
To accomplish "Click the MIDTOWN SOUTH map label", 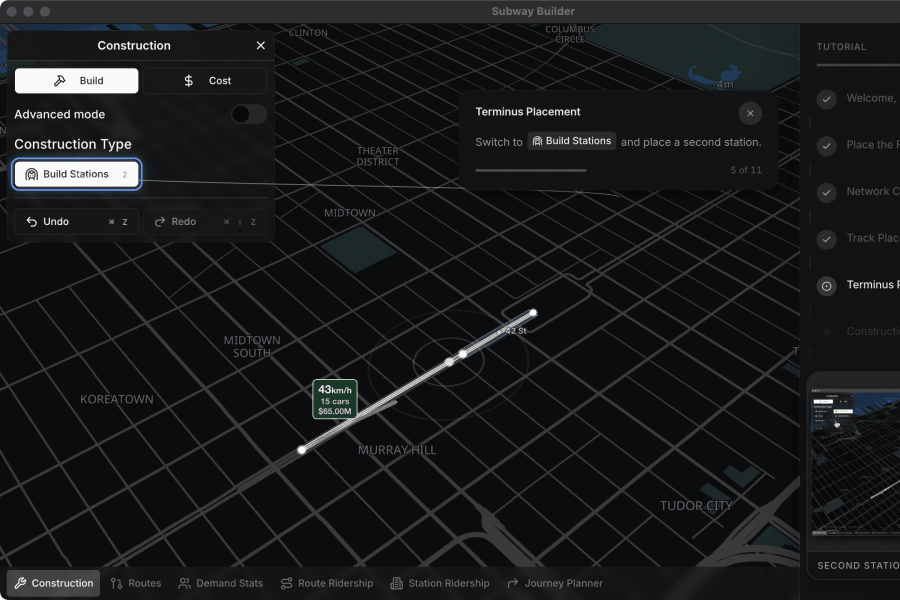I will click(252, 347).
